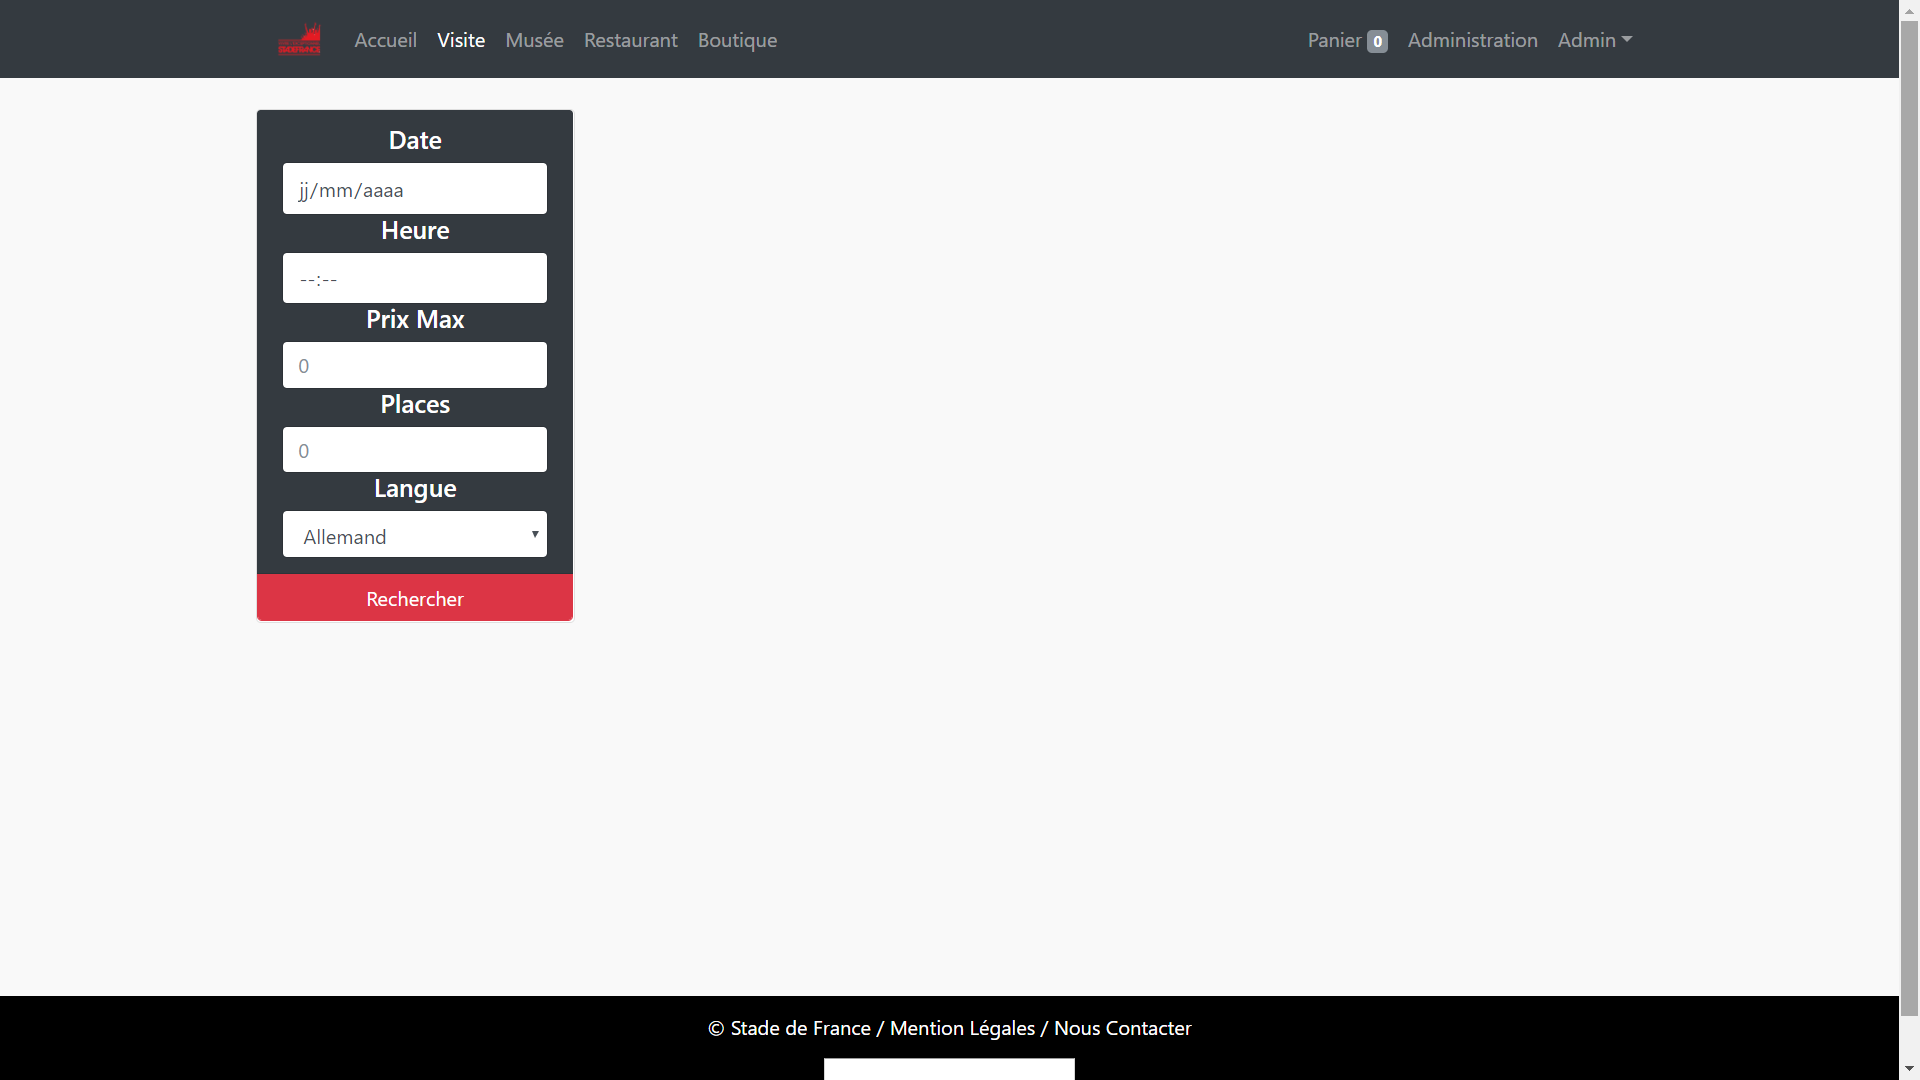Focus the Date input field
1920x1080 pixels.
click(415, 189)
